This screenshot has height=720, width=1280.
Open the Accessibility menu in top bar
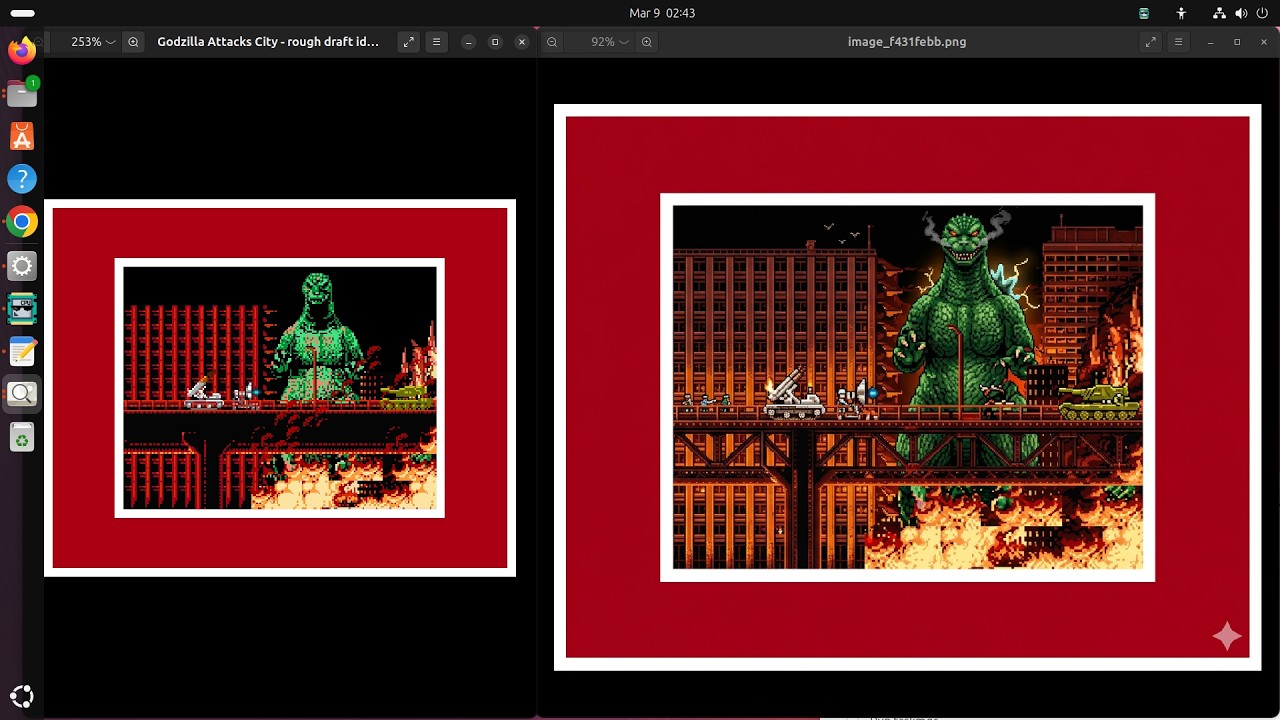tap(1181, 13)
